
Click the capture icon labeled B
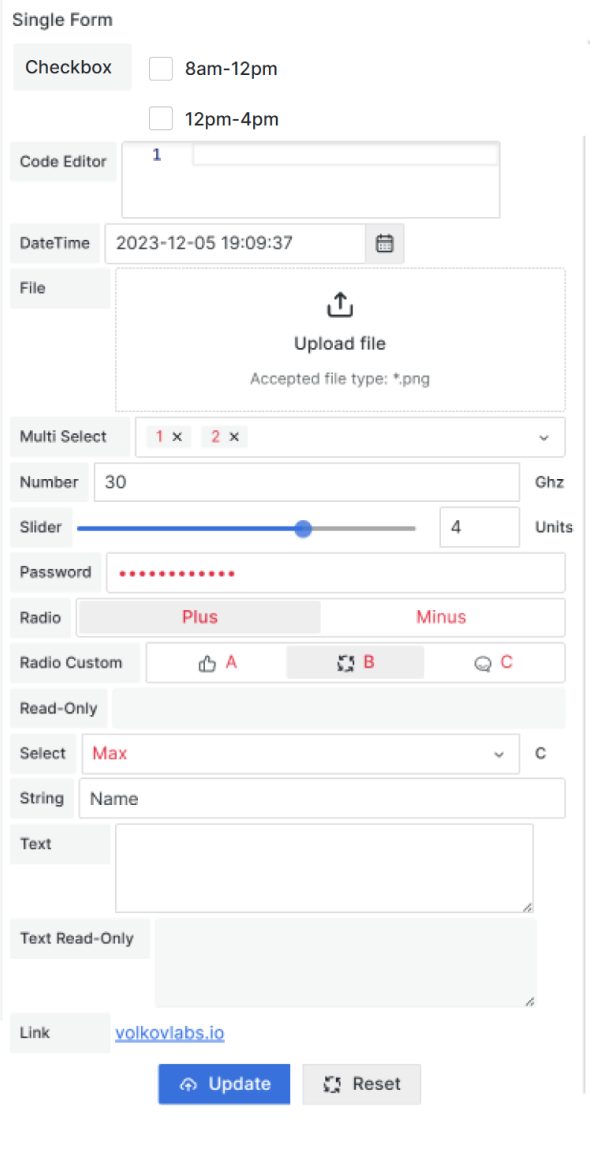pyautogui.click(x=343, y=662)
